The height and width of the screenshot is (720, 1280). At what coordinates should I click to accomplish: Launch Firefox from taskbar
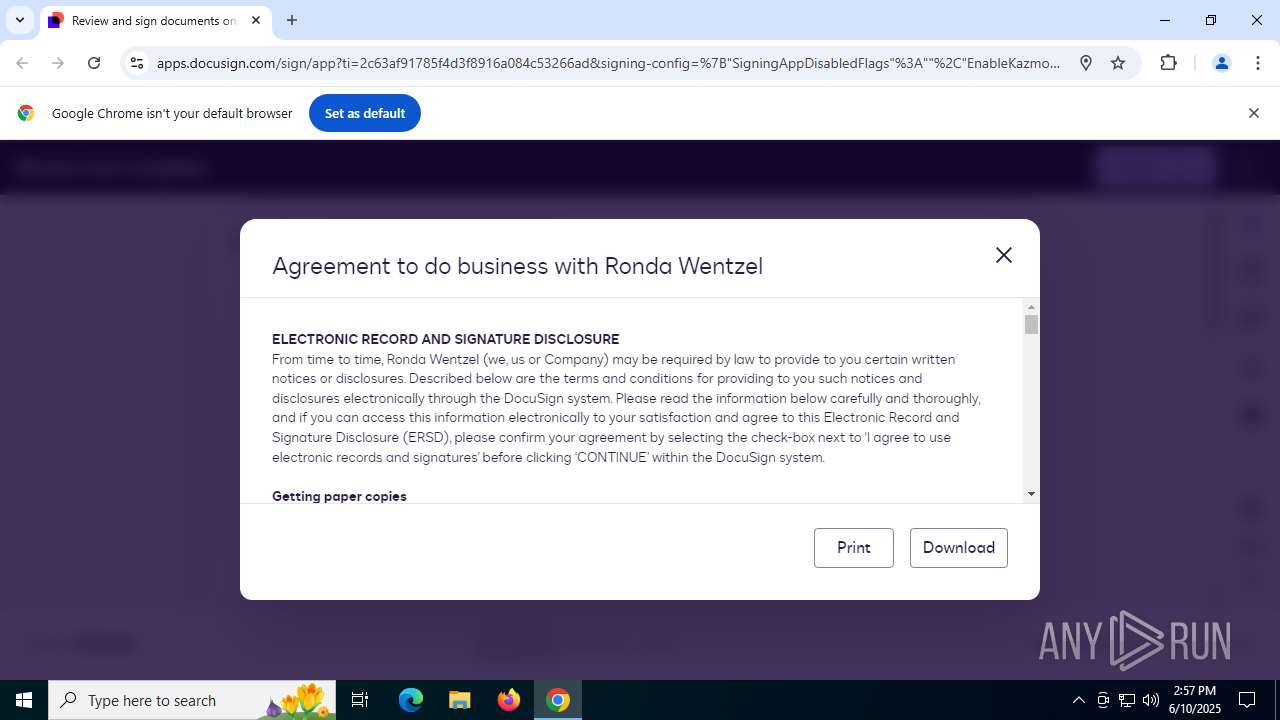(509, 700)
